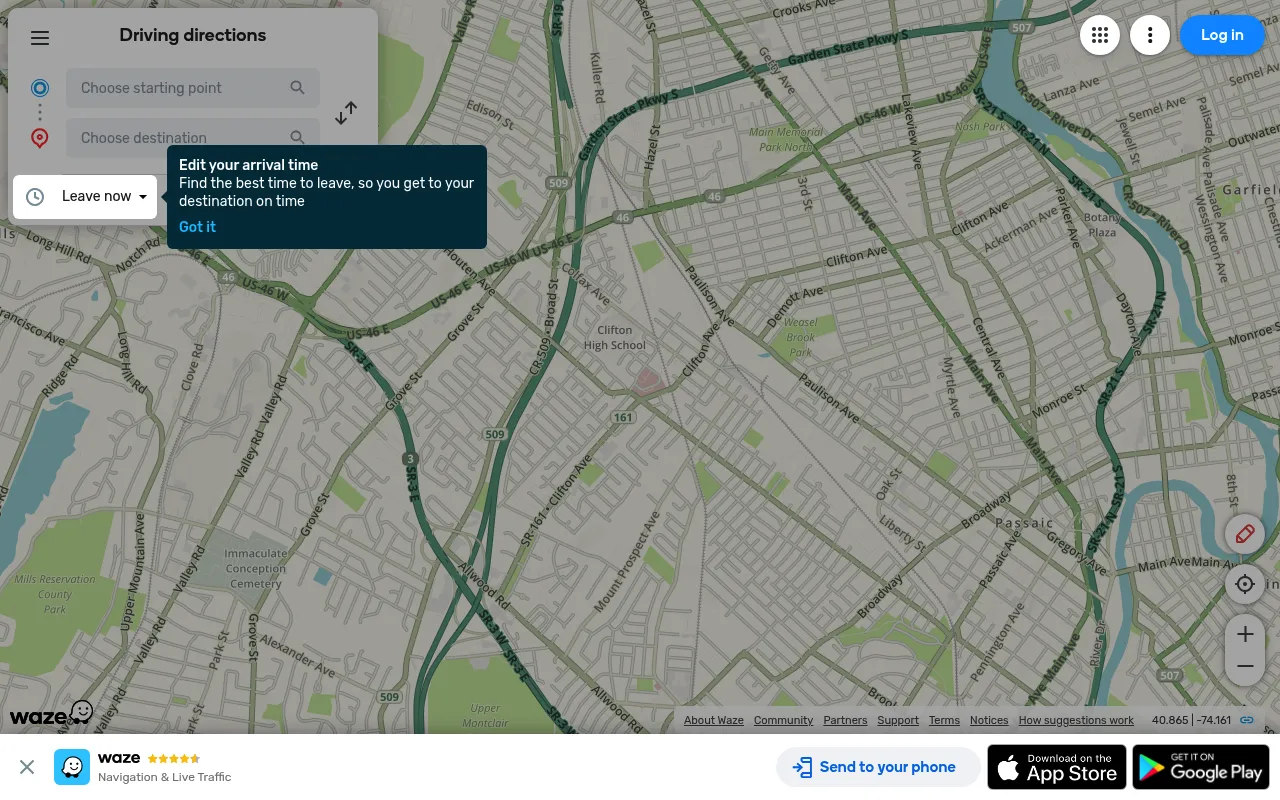
Task: Close the Waze app banner
Action: click(x=27, y=767)
